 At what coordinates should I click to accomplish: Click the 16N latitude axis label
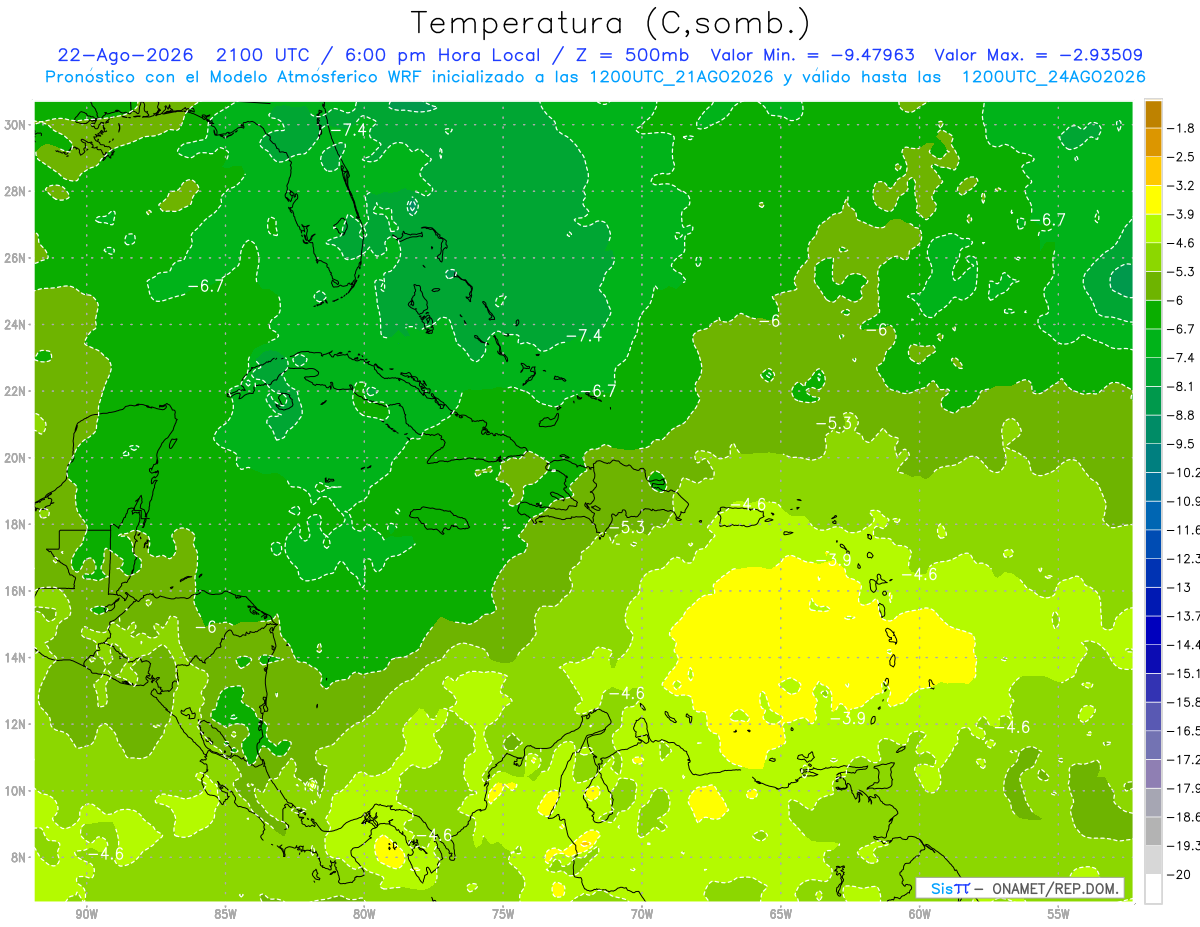pyautogui.click(x=15, y=590)
